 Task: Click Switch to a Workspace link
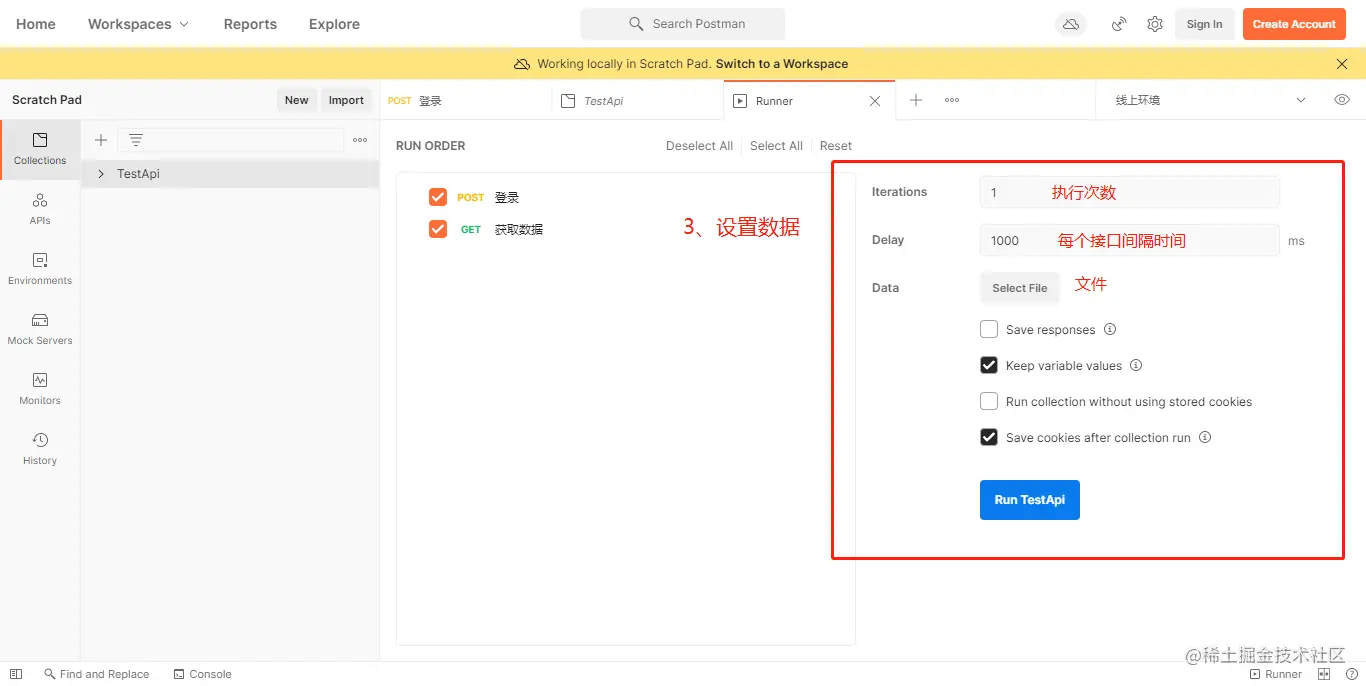(x=782, y=64)
